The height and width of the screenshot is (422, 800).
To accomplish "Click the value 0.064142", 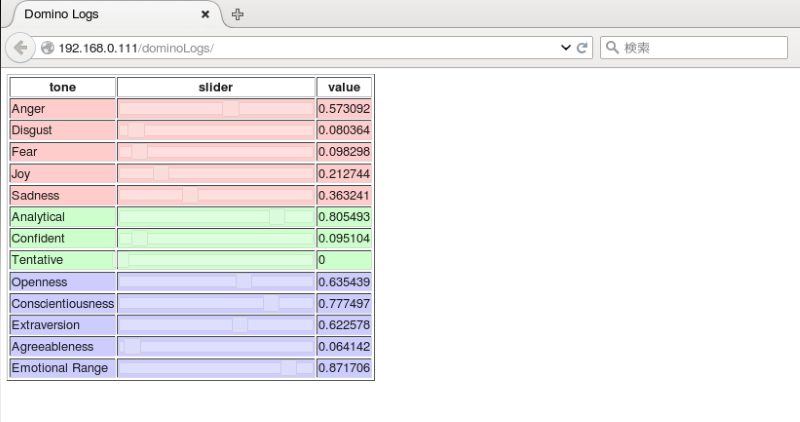I will click(x=344, y=346).
